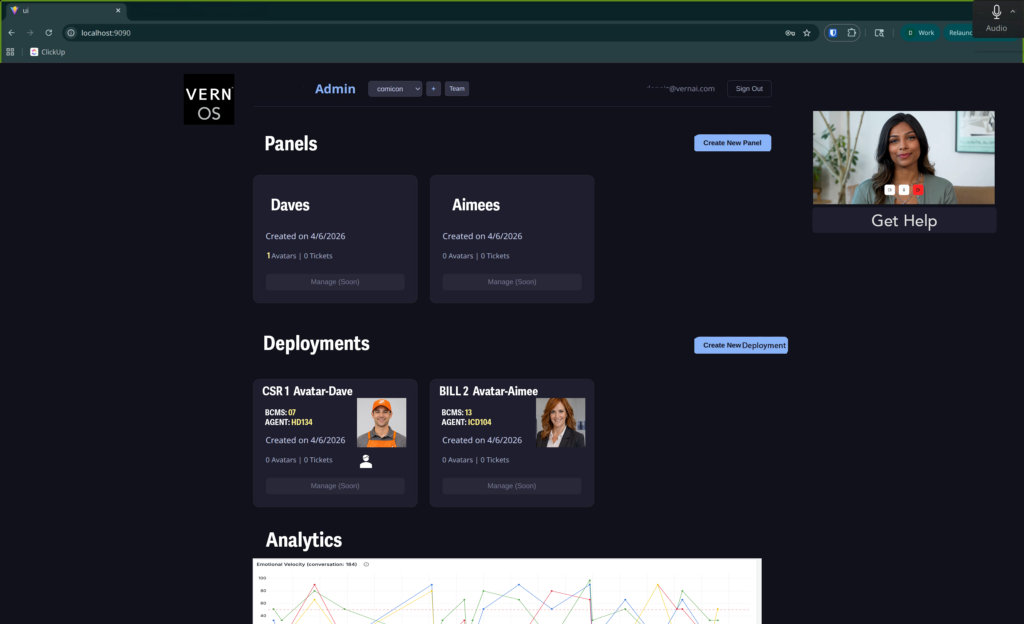Click the person icon on CSR 1 Avatar-Dave card
Screen dimensions: 1024x624
point(366,461)
